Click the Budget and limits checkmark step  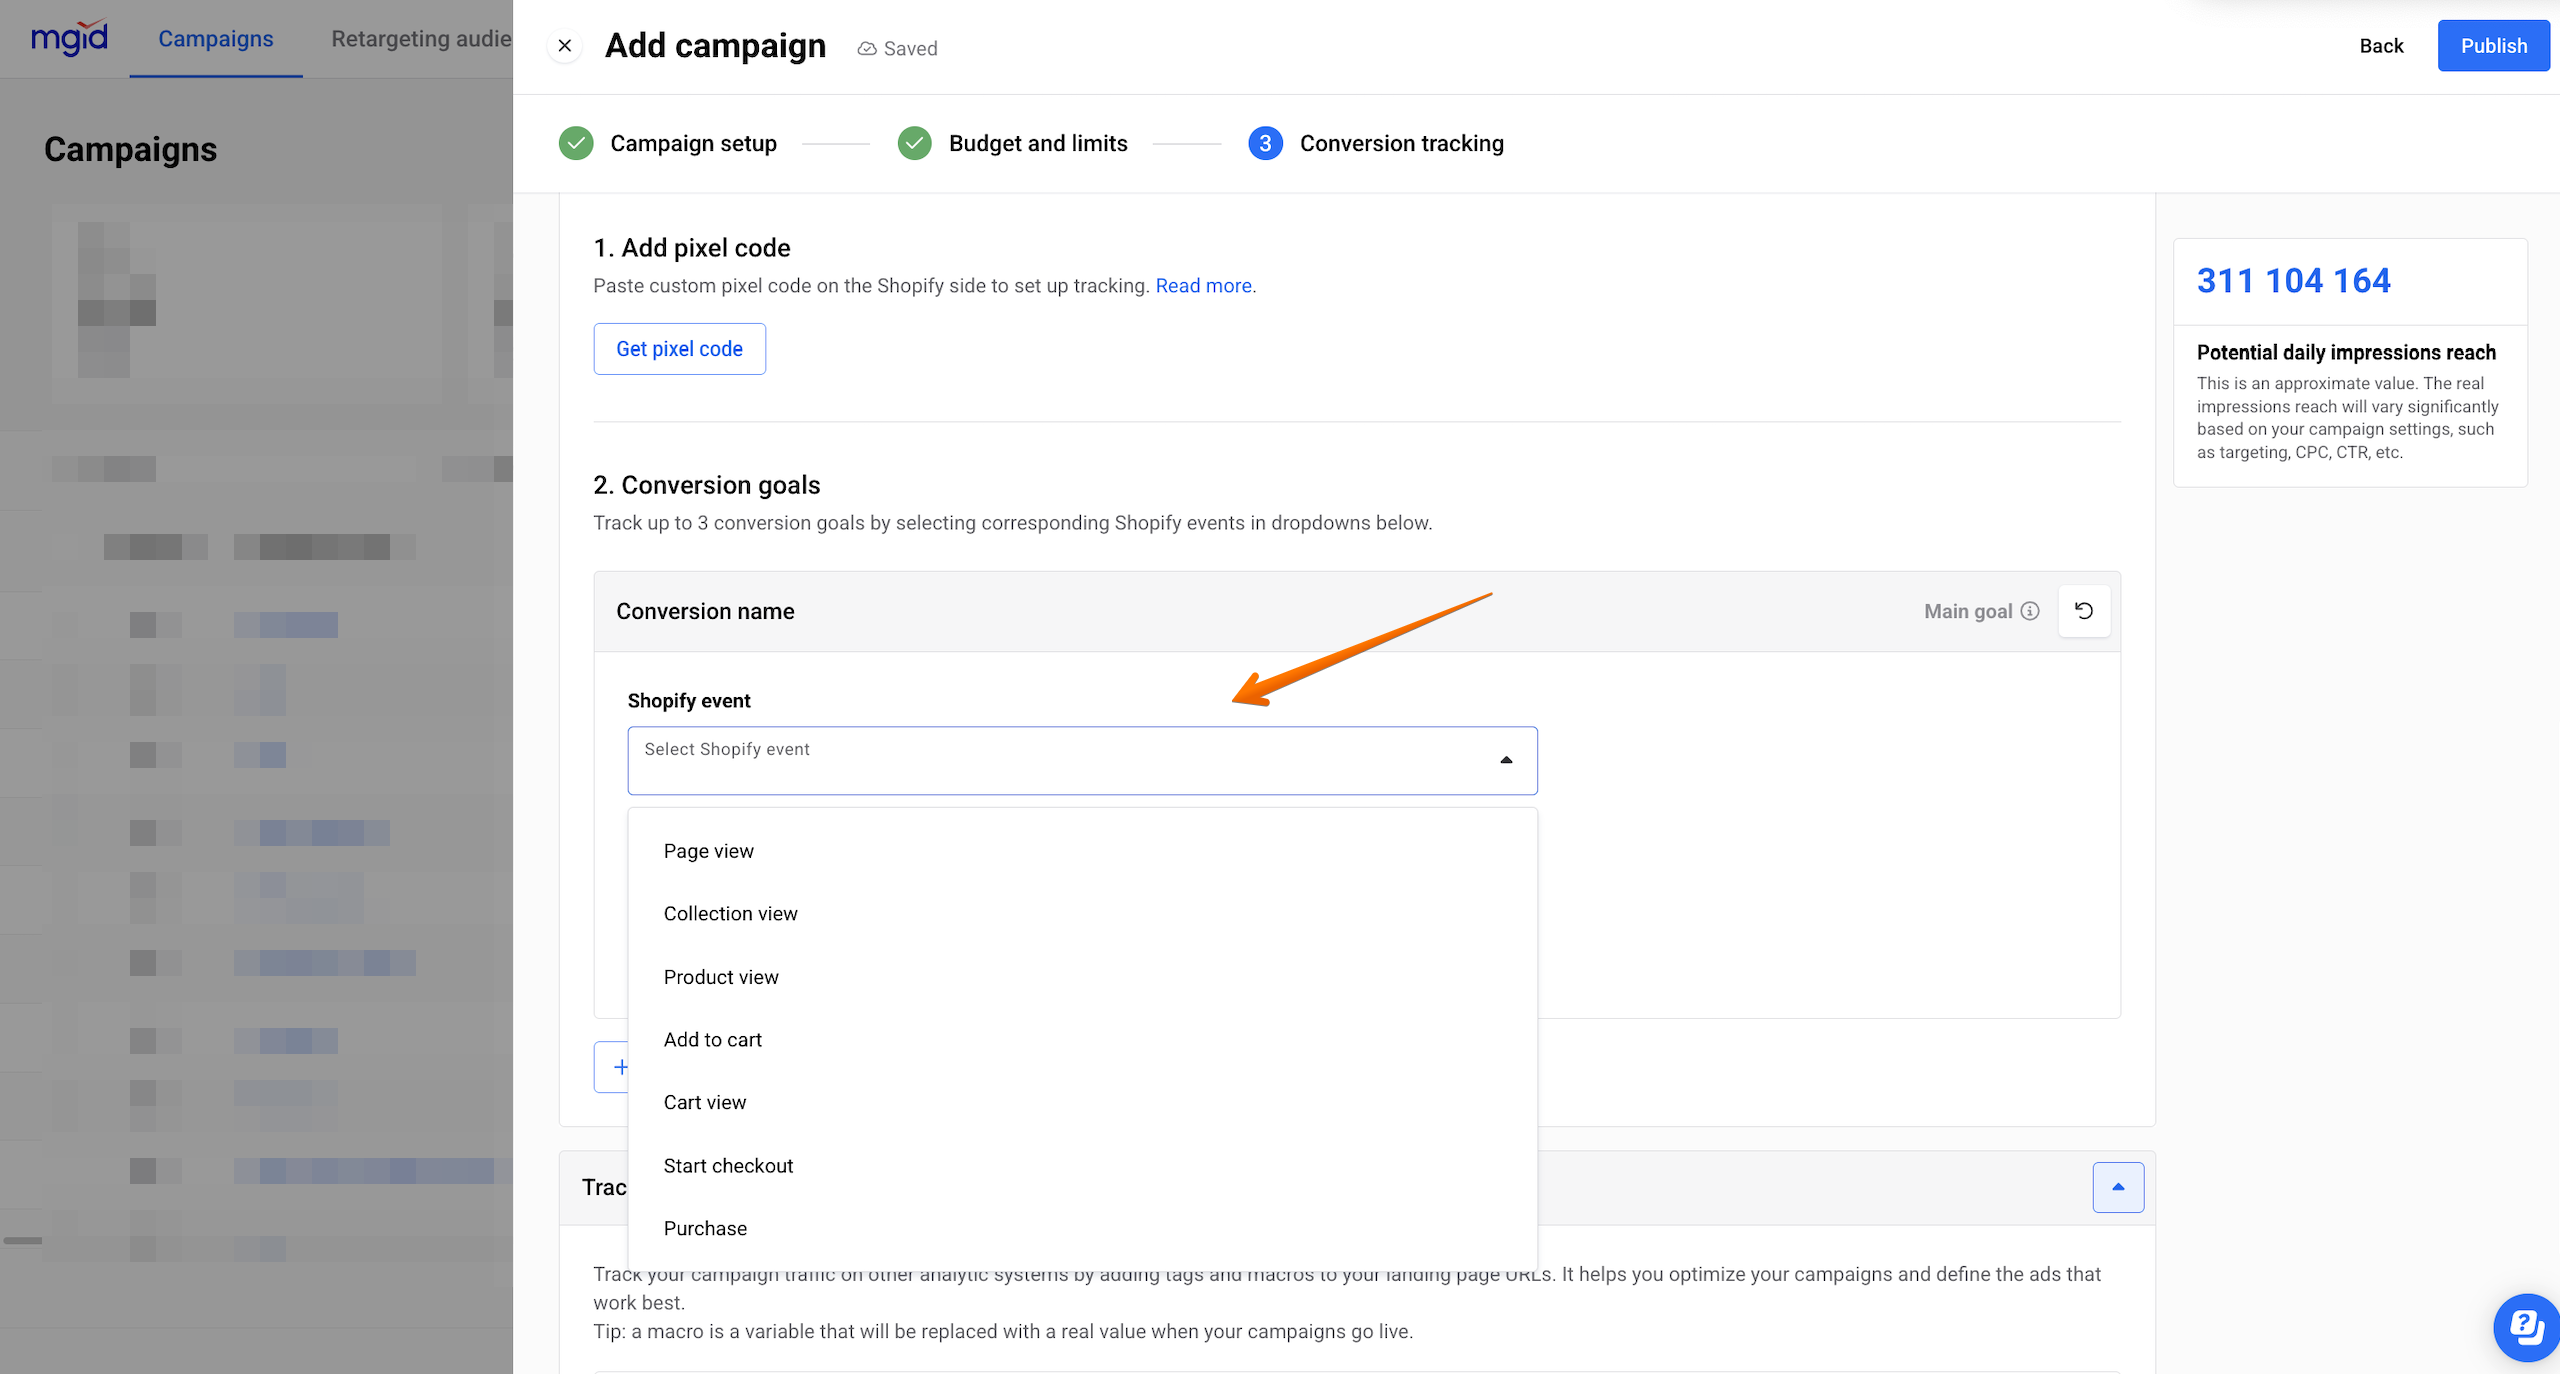tap(914, 144)
